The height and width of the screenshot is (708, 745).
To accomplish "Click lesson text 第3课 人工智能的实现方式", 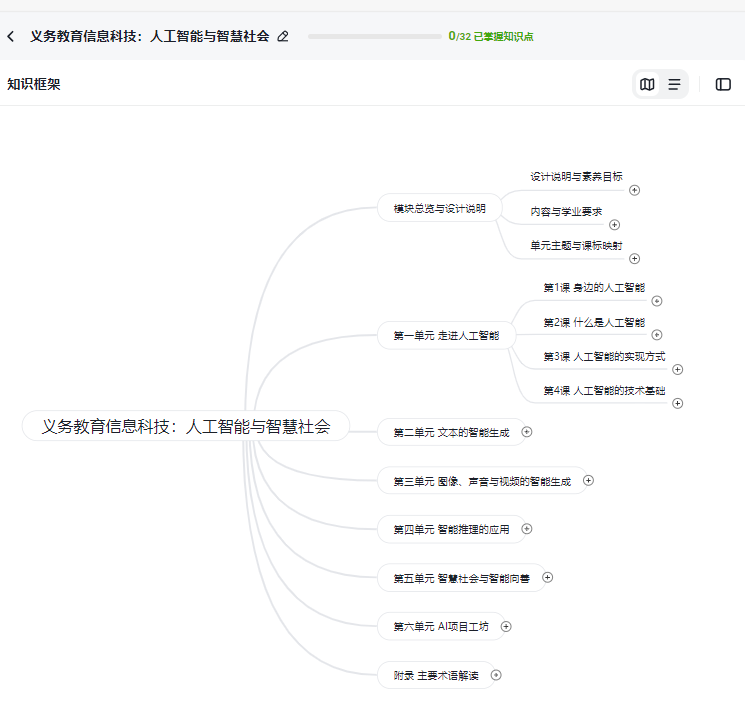I will click(x=604, y=356).
